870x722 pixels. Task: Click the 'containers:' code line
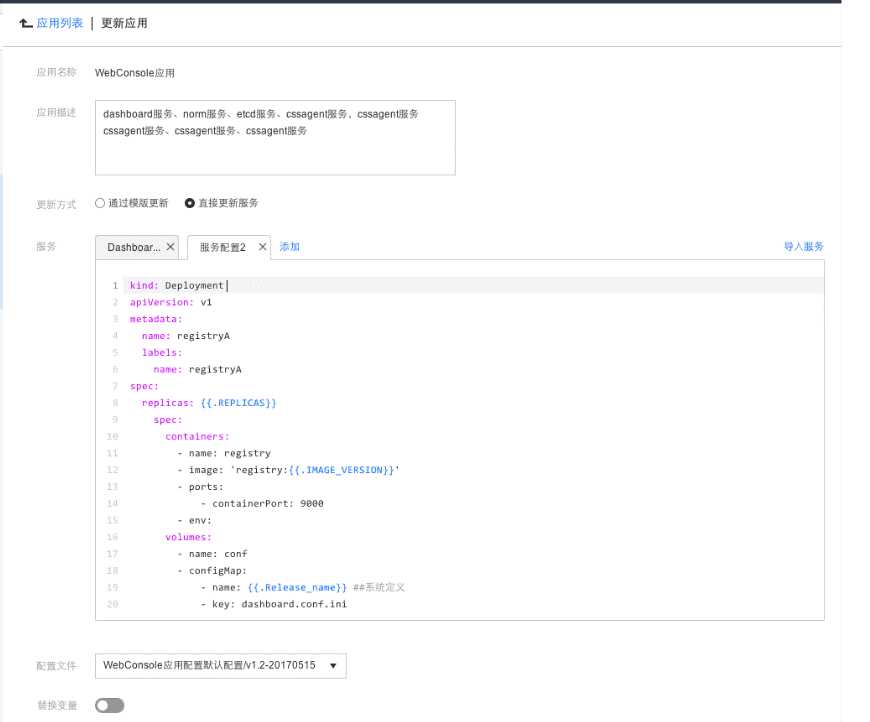pyautogui.click(x=197, y=437)
